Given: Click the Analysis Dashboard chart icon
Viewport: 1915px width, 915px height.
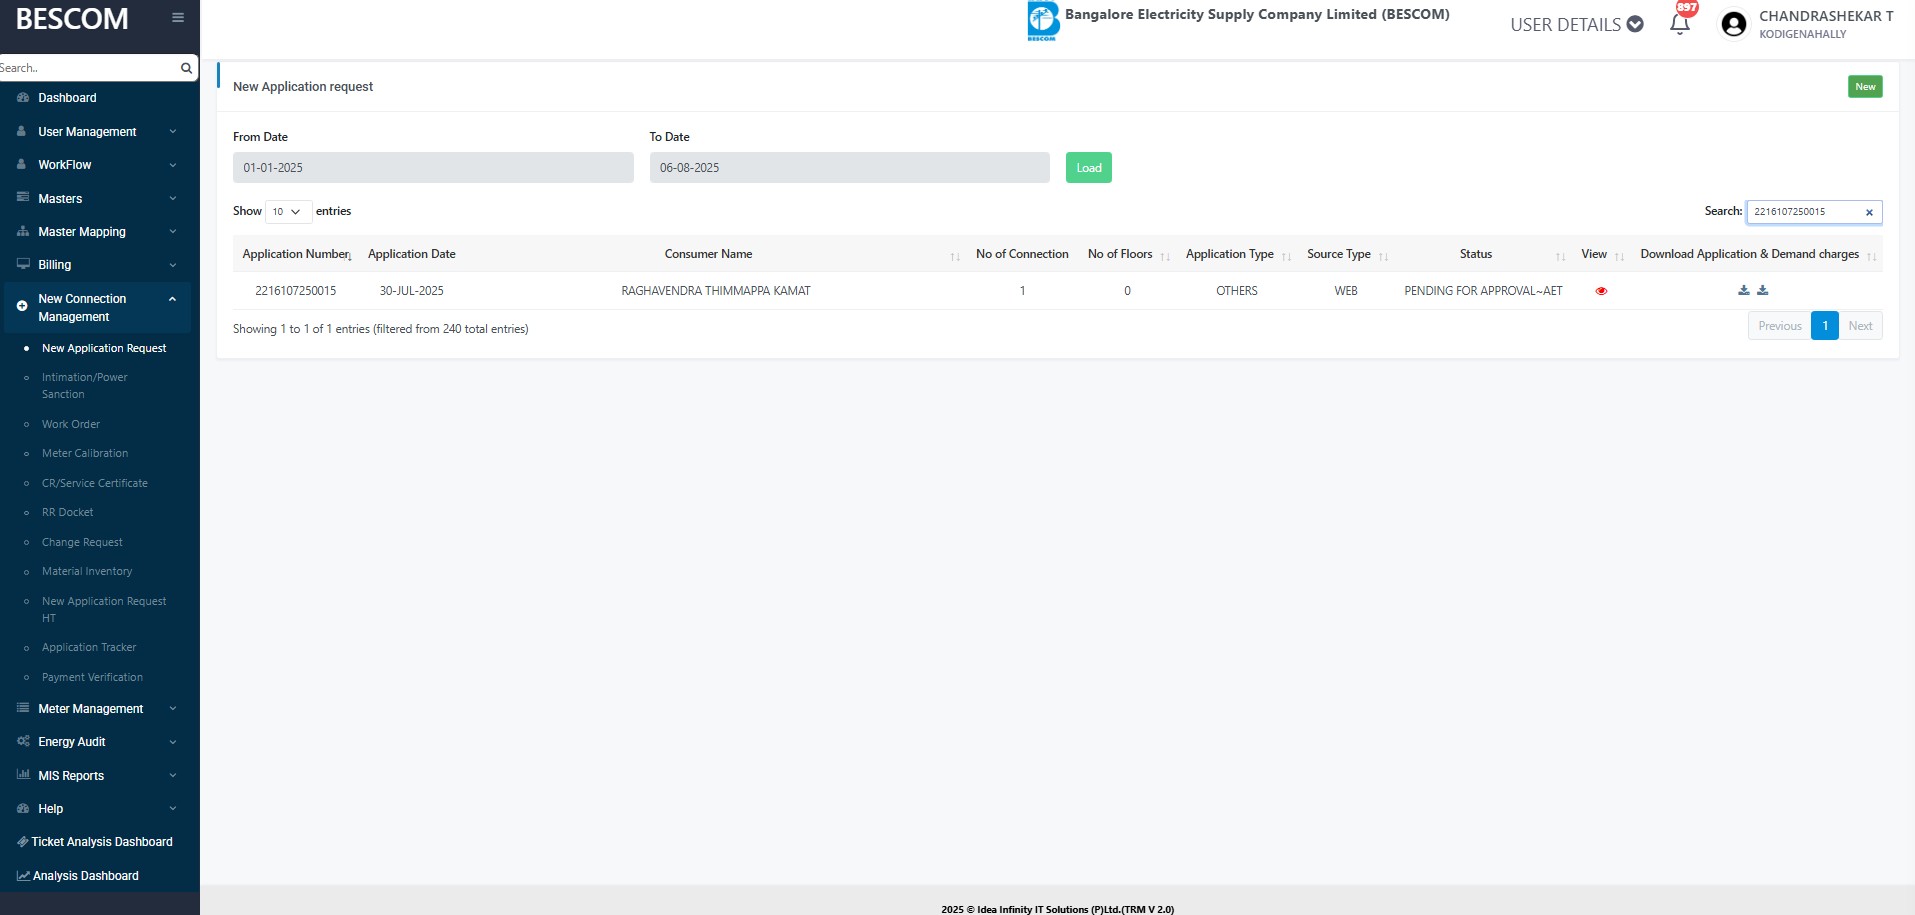Looking at the screenshot, I should coord(23,876).
